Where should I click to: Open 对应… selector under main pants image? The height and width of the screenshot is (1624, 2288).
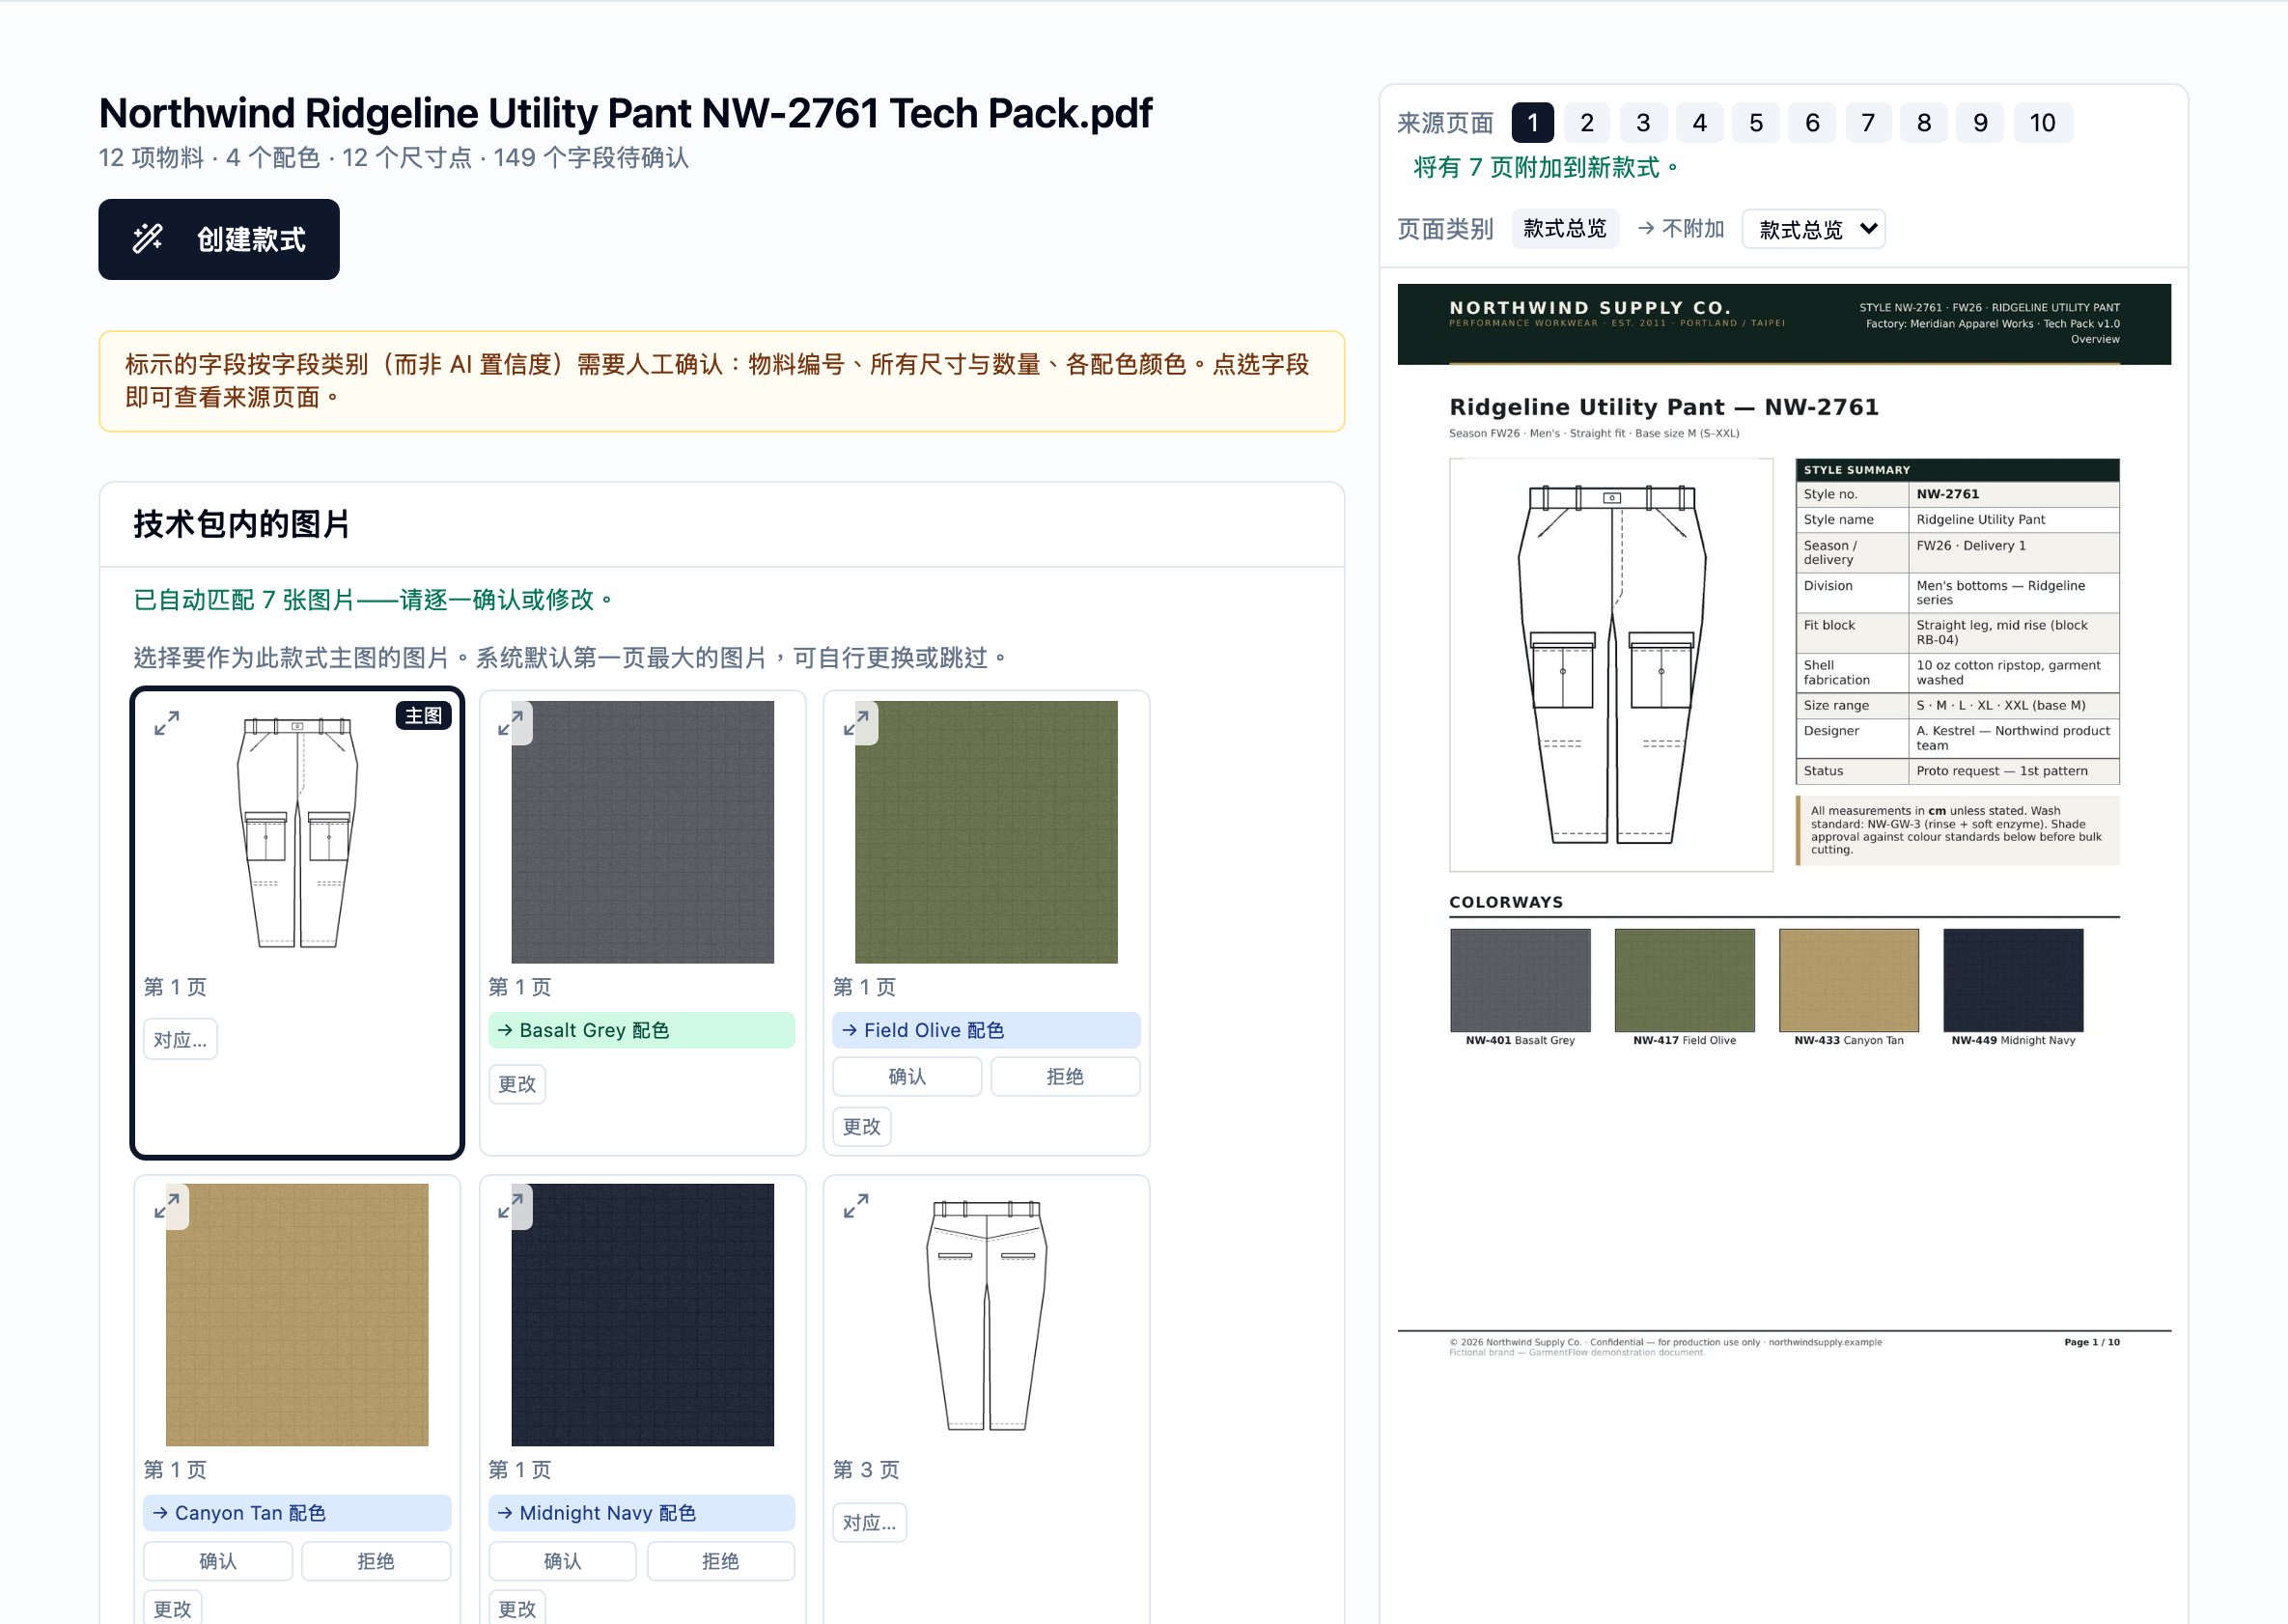coord(180,1039)
